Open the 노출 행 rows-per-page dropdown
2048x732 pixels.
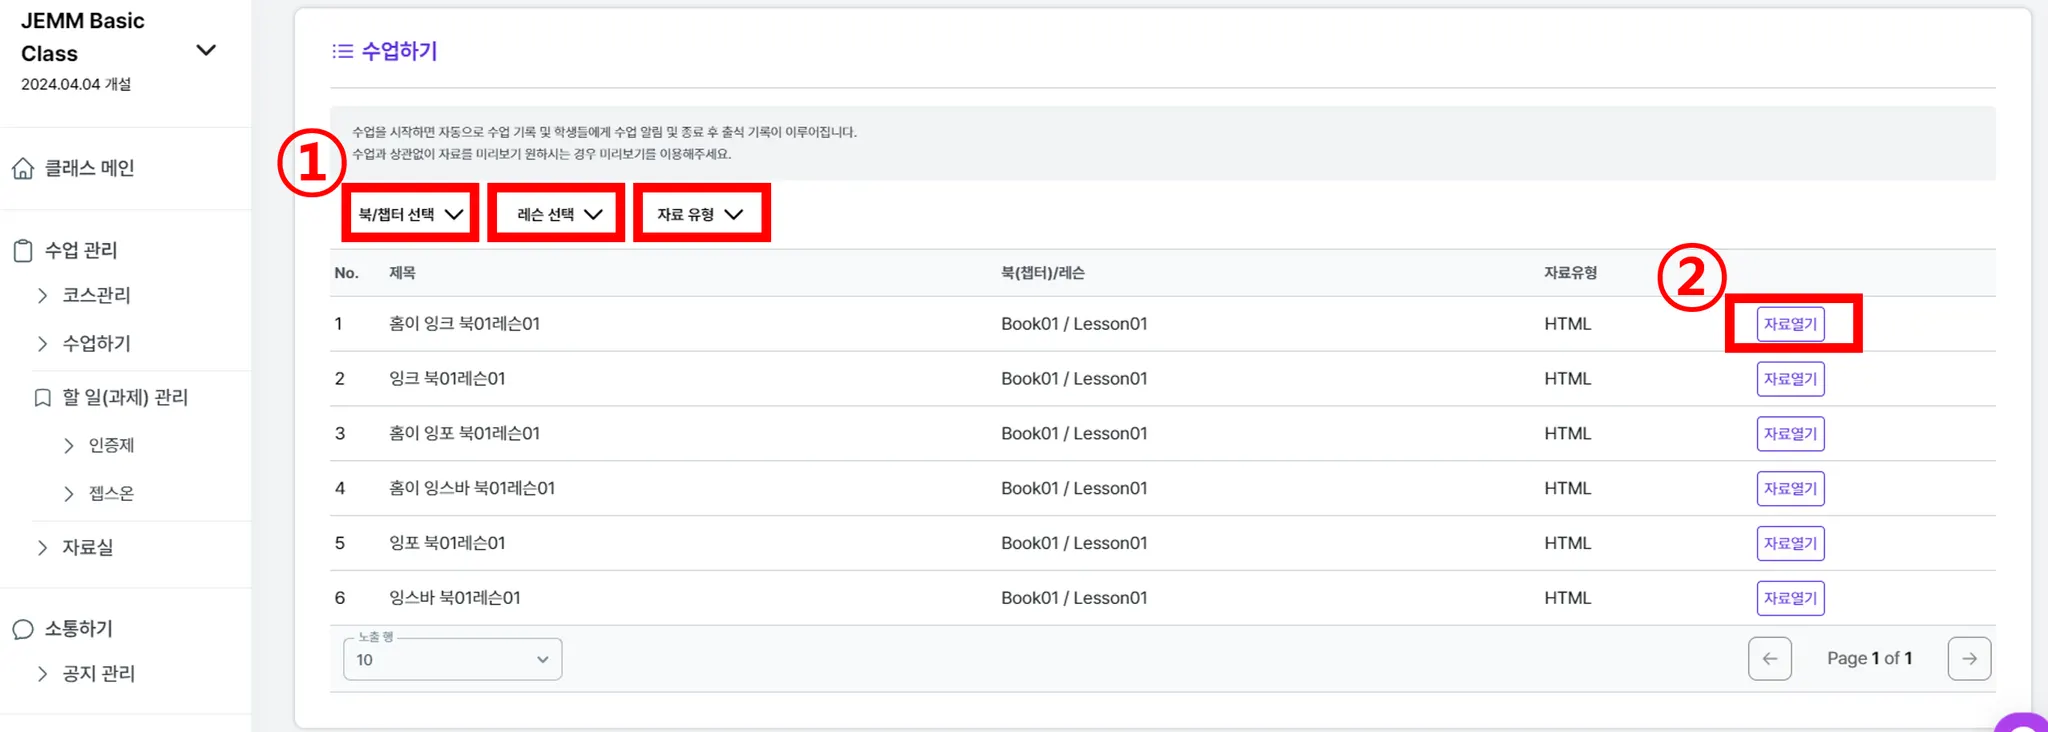(453, 659)
